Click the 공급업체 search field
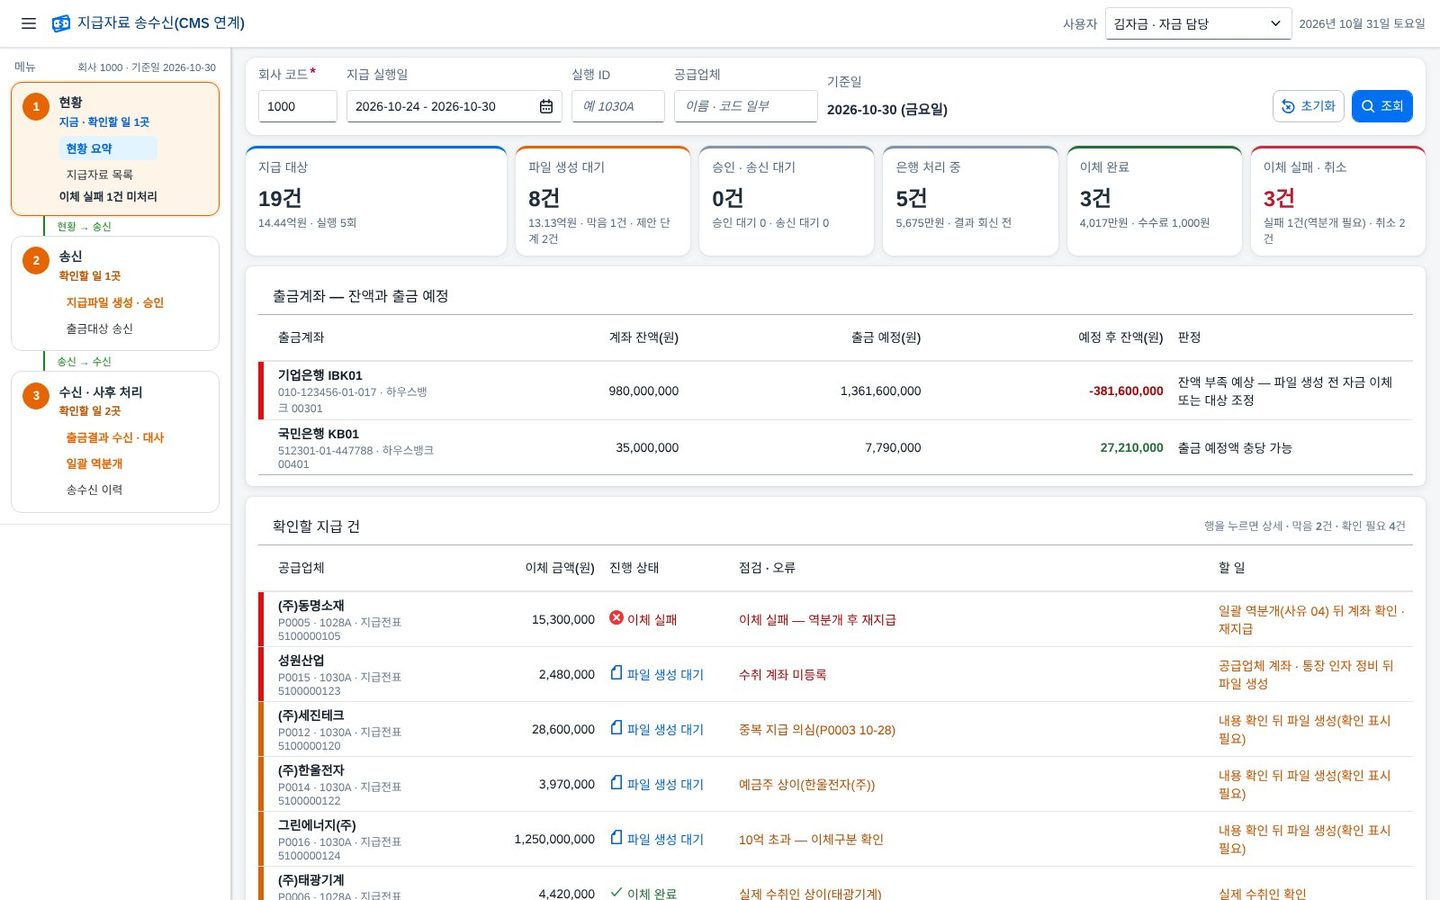 click(x=746, y=106)
